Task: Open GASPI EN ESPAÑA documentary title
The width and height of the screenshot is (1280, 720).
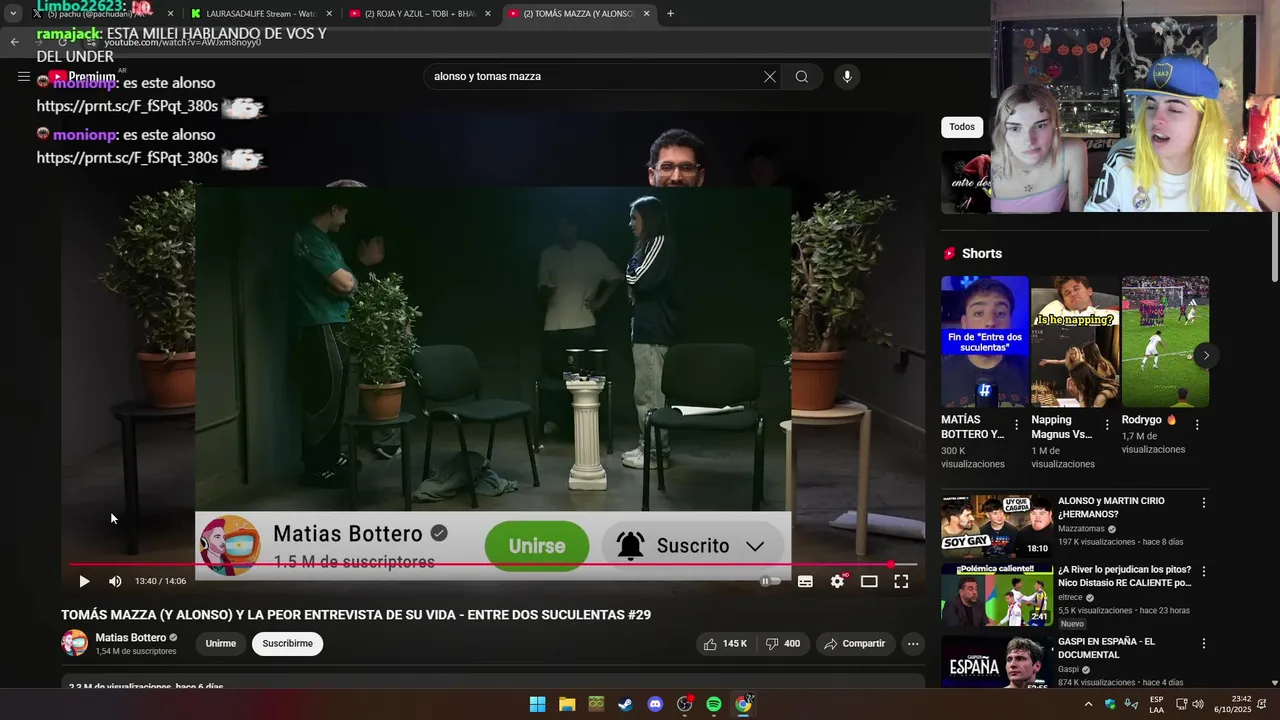Action: pyautogui.click(x=1106, y=648)
